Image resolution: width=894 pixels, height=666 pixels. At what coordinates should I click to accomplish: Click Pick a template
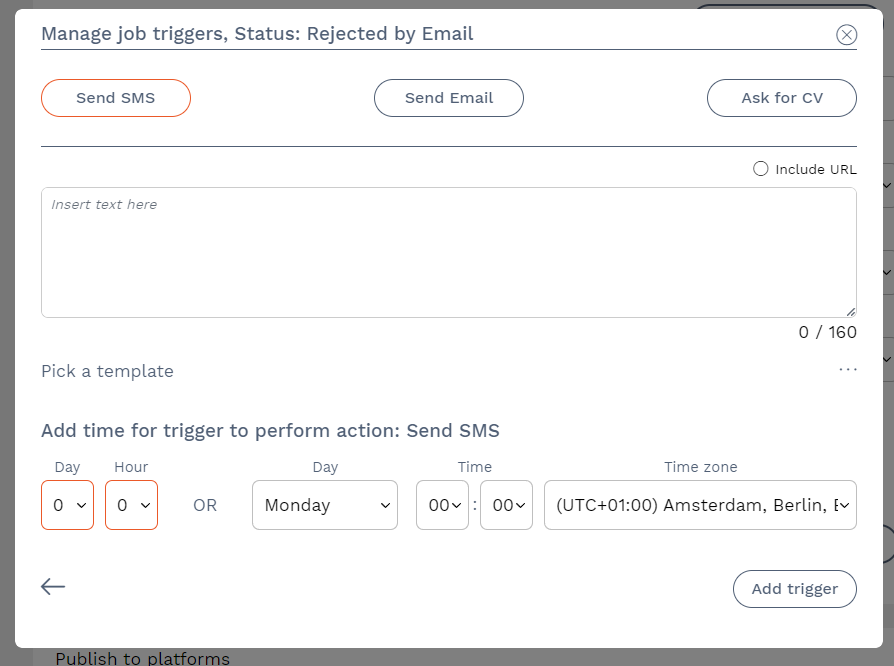coord(107,371)
